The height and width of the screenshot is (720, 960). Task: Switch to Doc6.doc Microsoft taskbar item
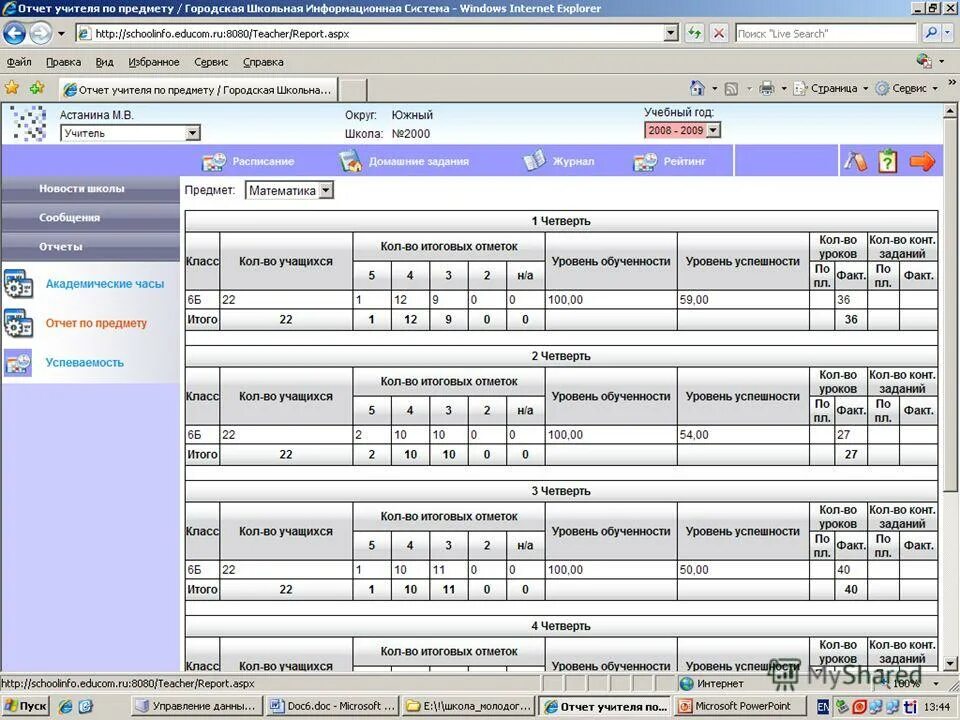coord(333,706)
